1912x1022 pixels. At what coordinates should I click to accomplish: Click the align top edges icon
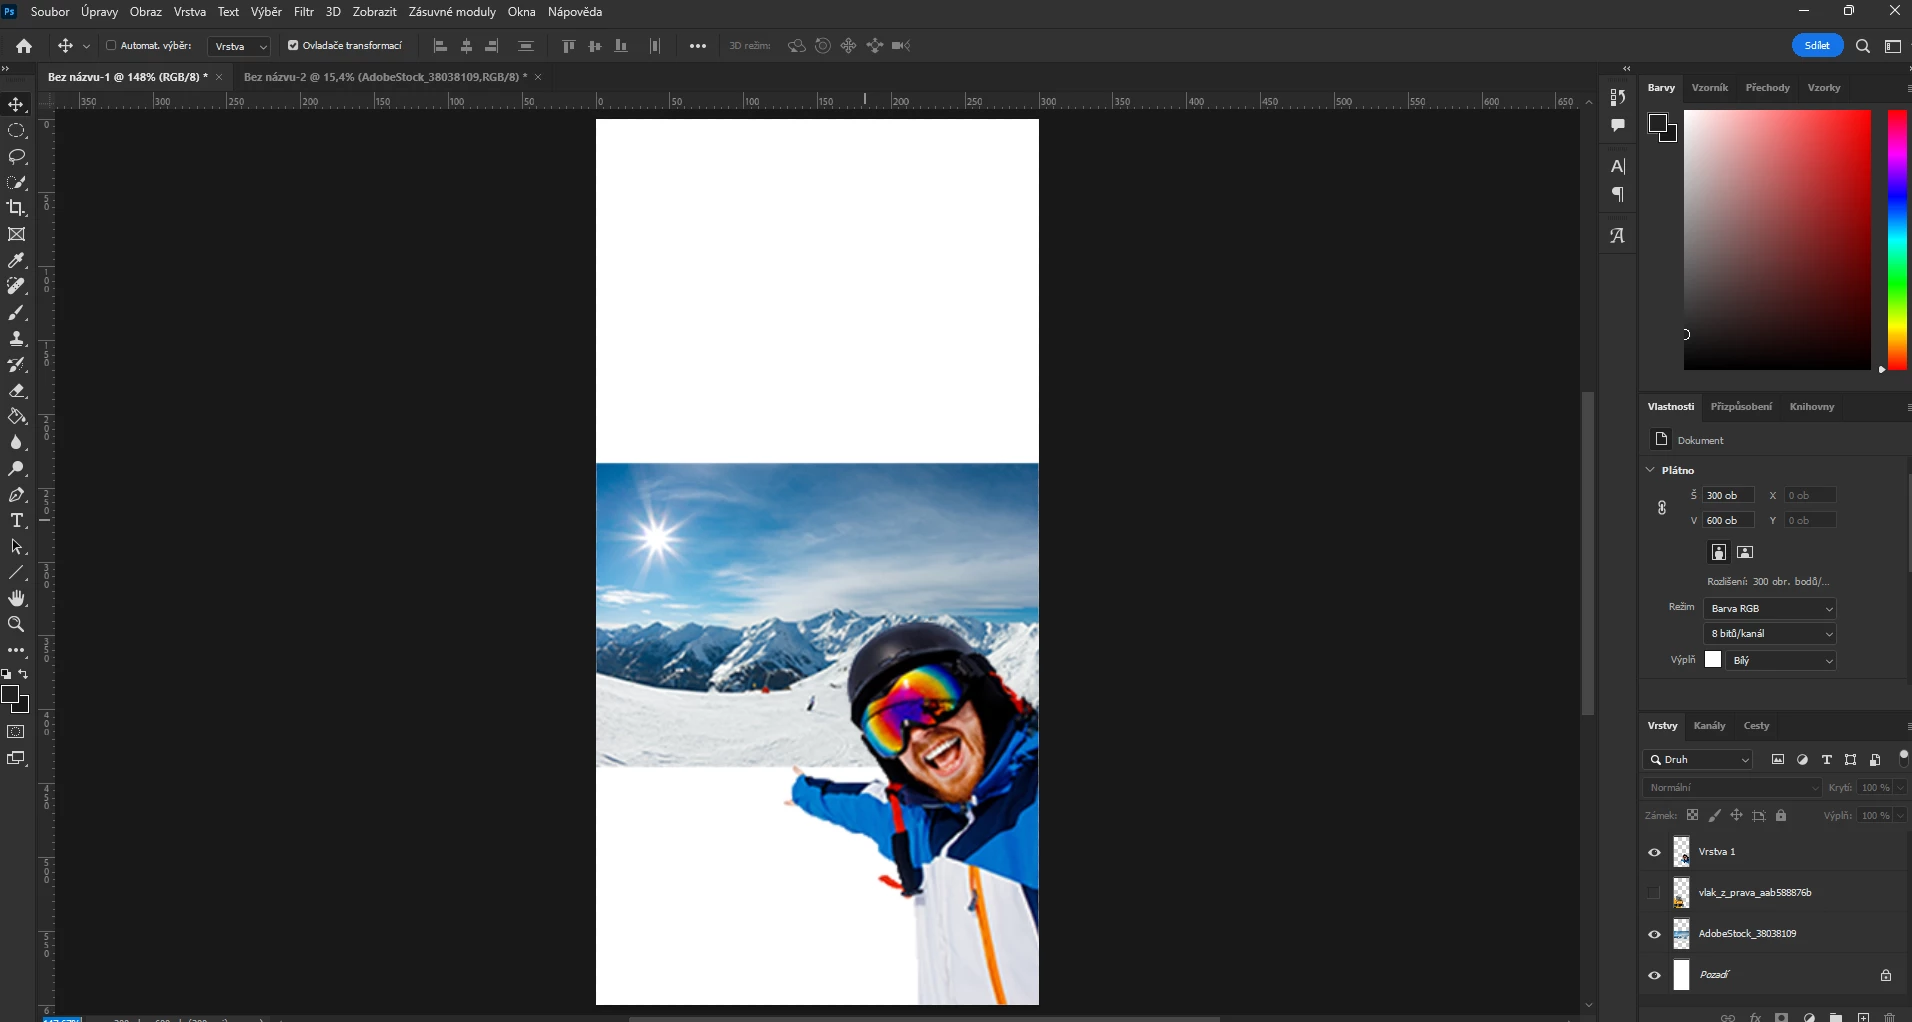coord(569,46)
